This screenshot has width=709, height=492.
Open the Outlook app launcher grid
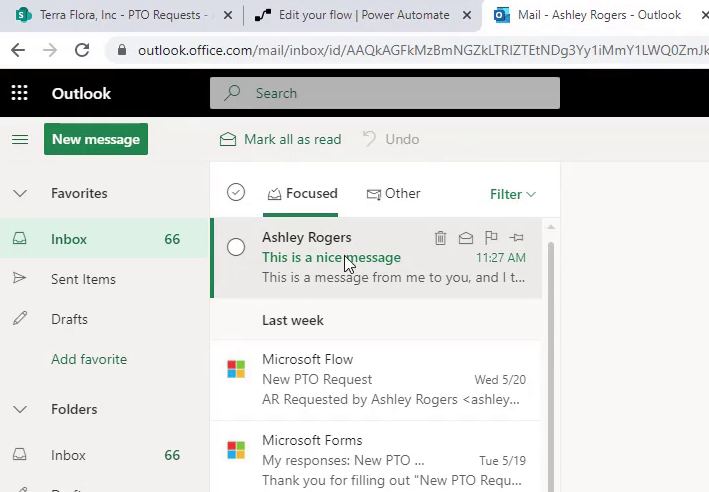pos(19,93)
